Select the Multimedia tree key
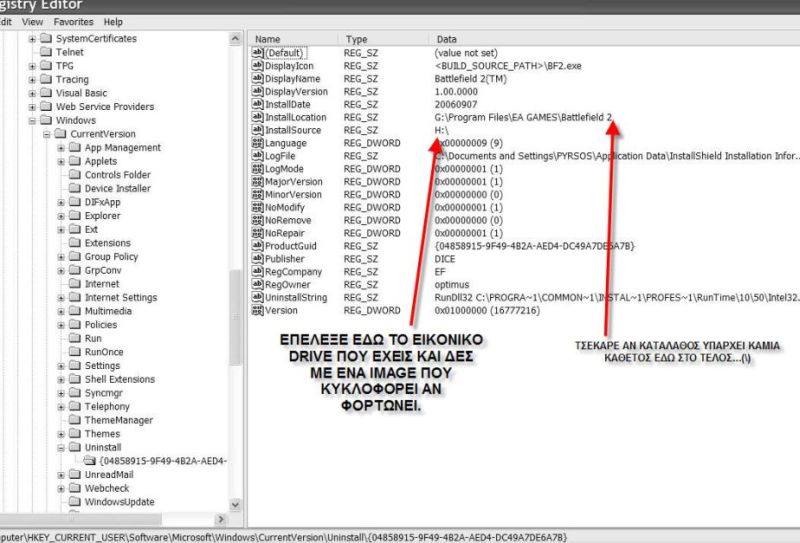 (x=108, y=311)
